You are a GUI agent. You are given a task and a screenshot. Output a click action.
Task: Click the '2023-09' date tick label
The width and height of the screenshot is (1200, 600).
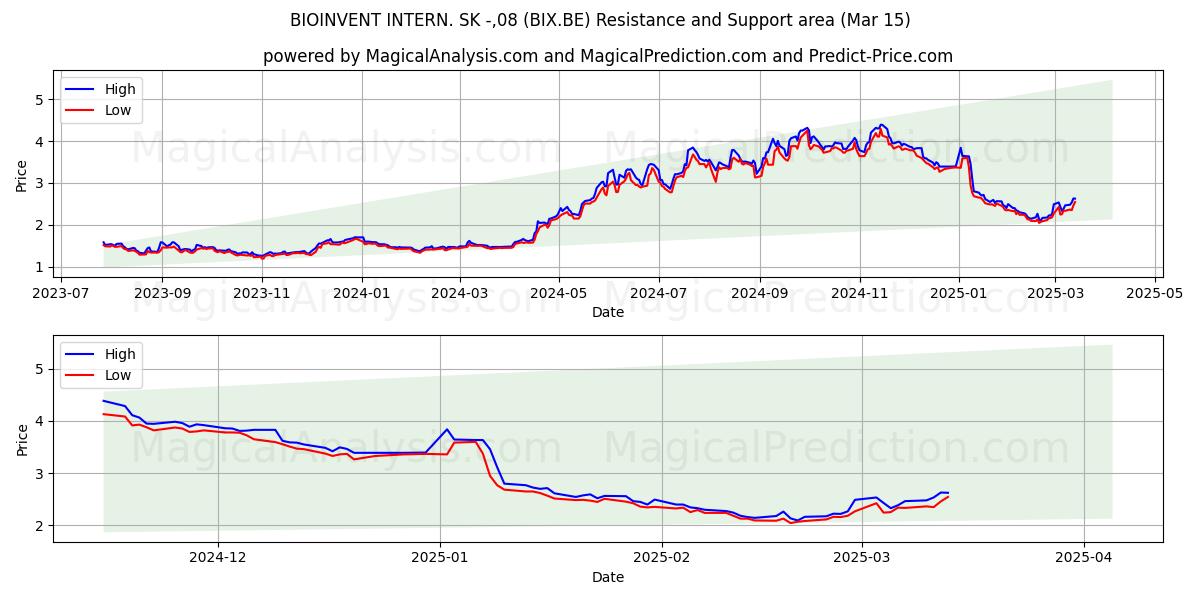point(162,294)
